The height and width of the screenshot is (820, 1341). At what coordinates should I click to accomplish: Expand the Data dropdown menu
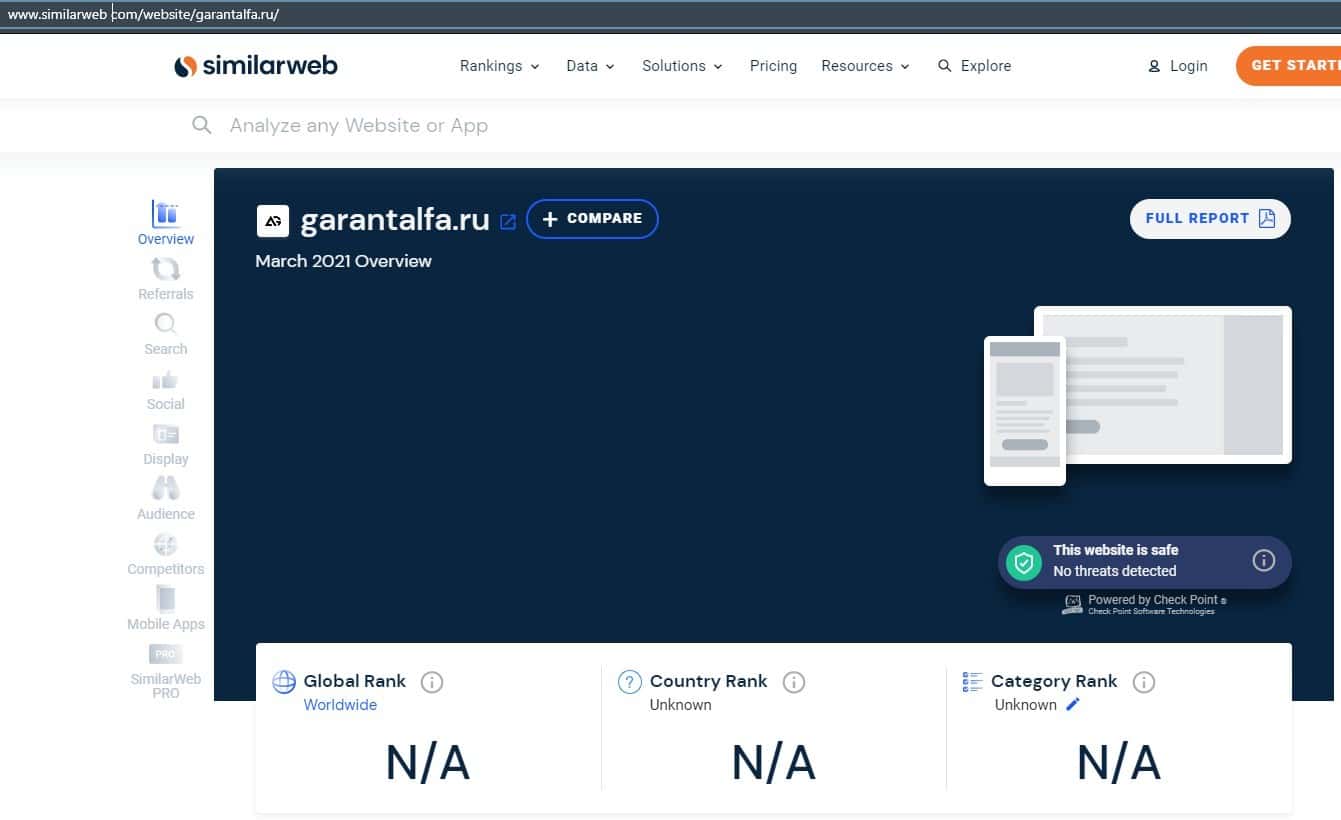(591, 66)
